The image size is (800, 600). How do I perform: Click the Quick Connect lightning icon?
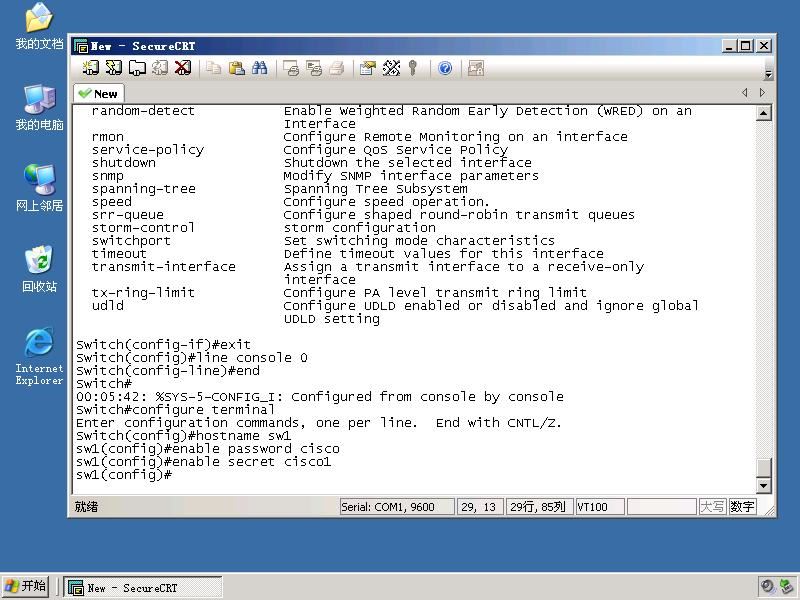tap(114, 68)
